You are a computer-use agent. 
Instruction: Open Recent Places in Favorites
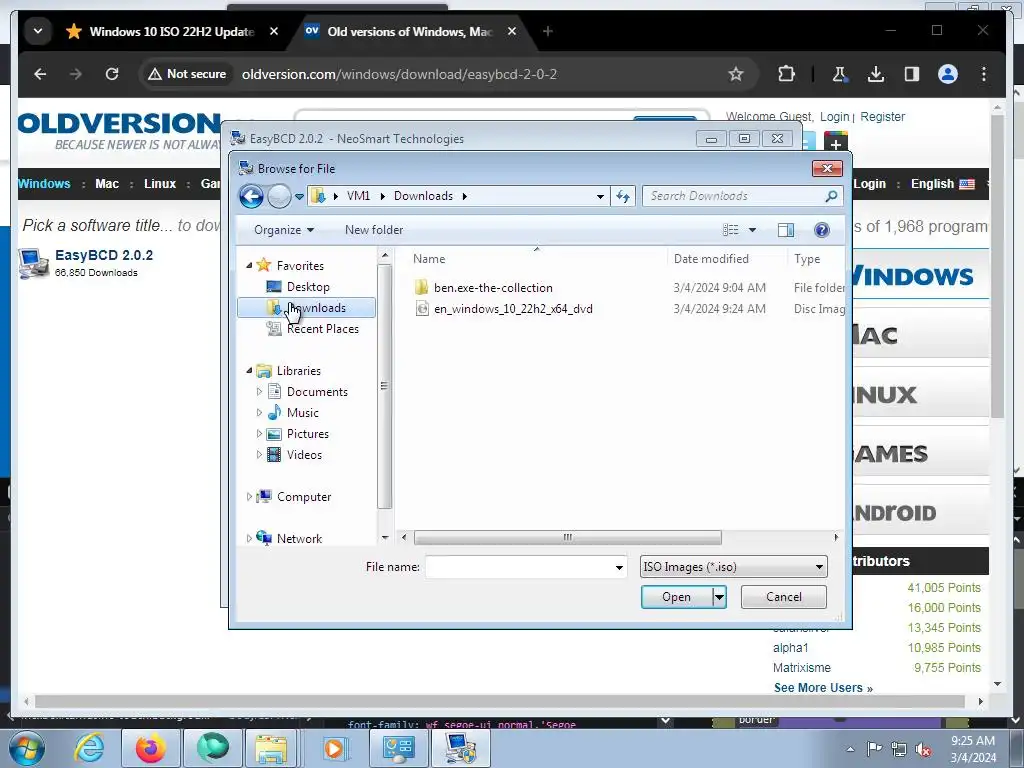pos(323,329)
